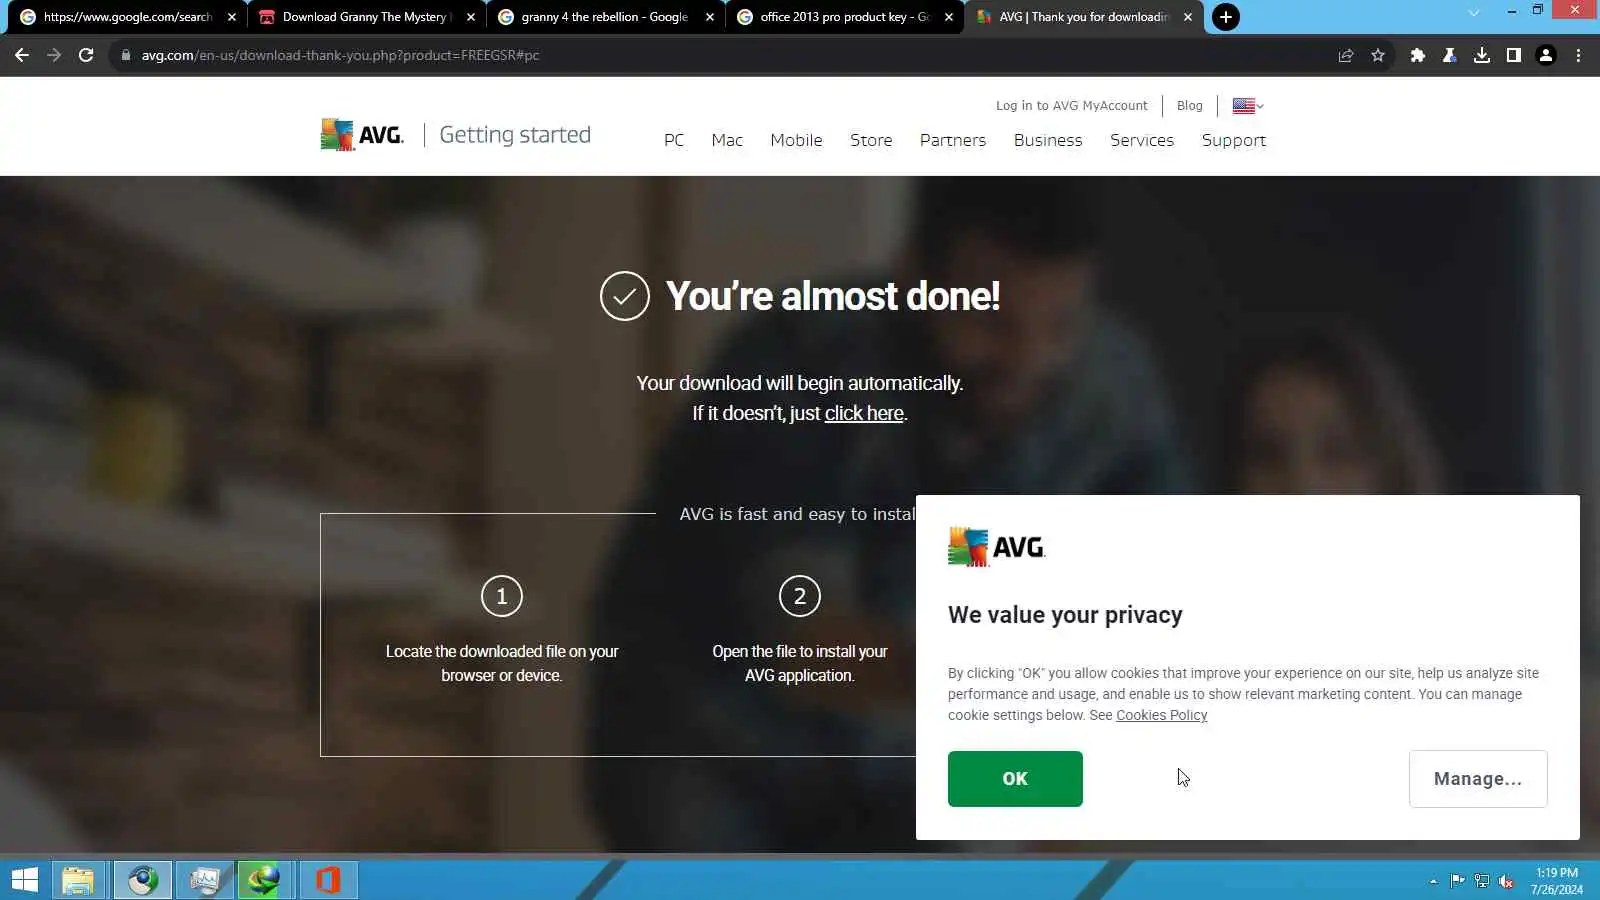Open the Services navigation item

tap(1142, 140)
